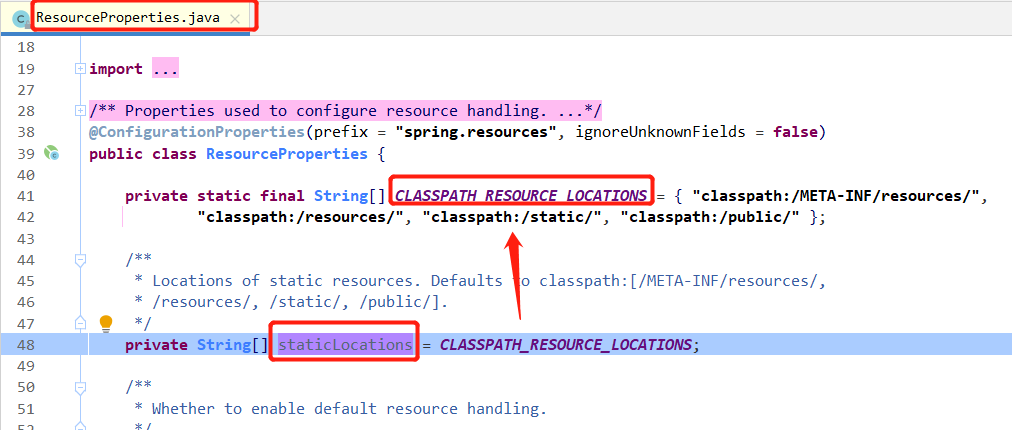Click the Spring bean gutter icon at line 39
Viewport: 1012px width, 430px height.
(52, 153)
